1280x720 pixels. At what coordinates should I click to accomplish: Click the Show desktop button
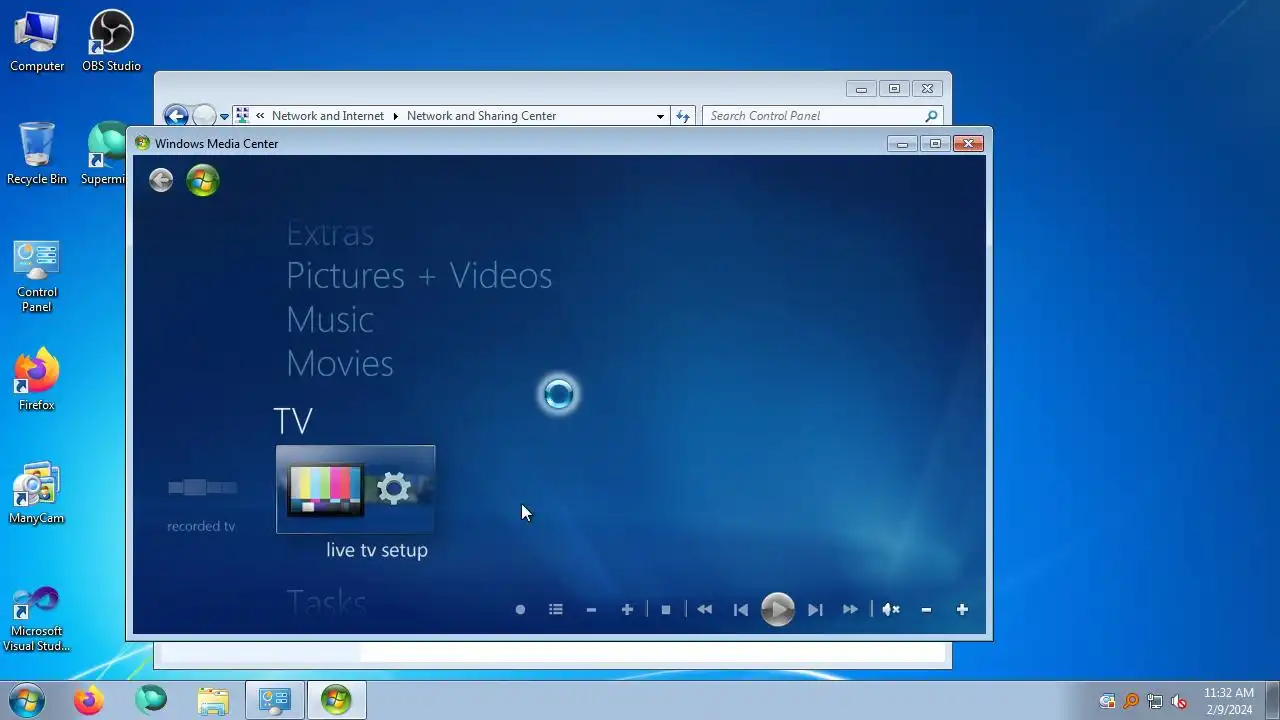click(1272, 700)
